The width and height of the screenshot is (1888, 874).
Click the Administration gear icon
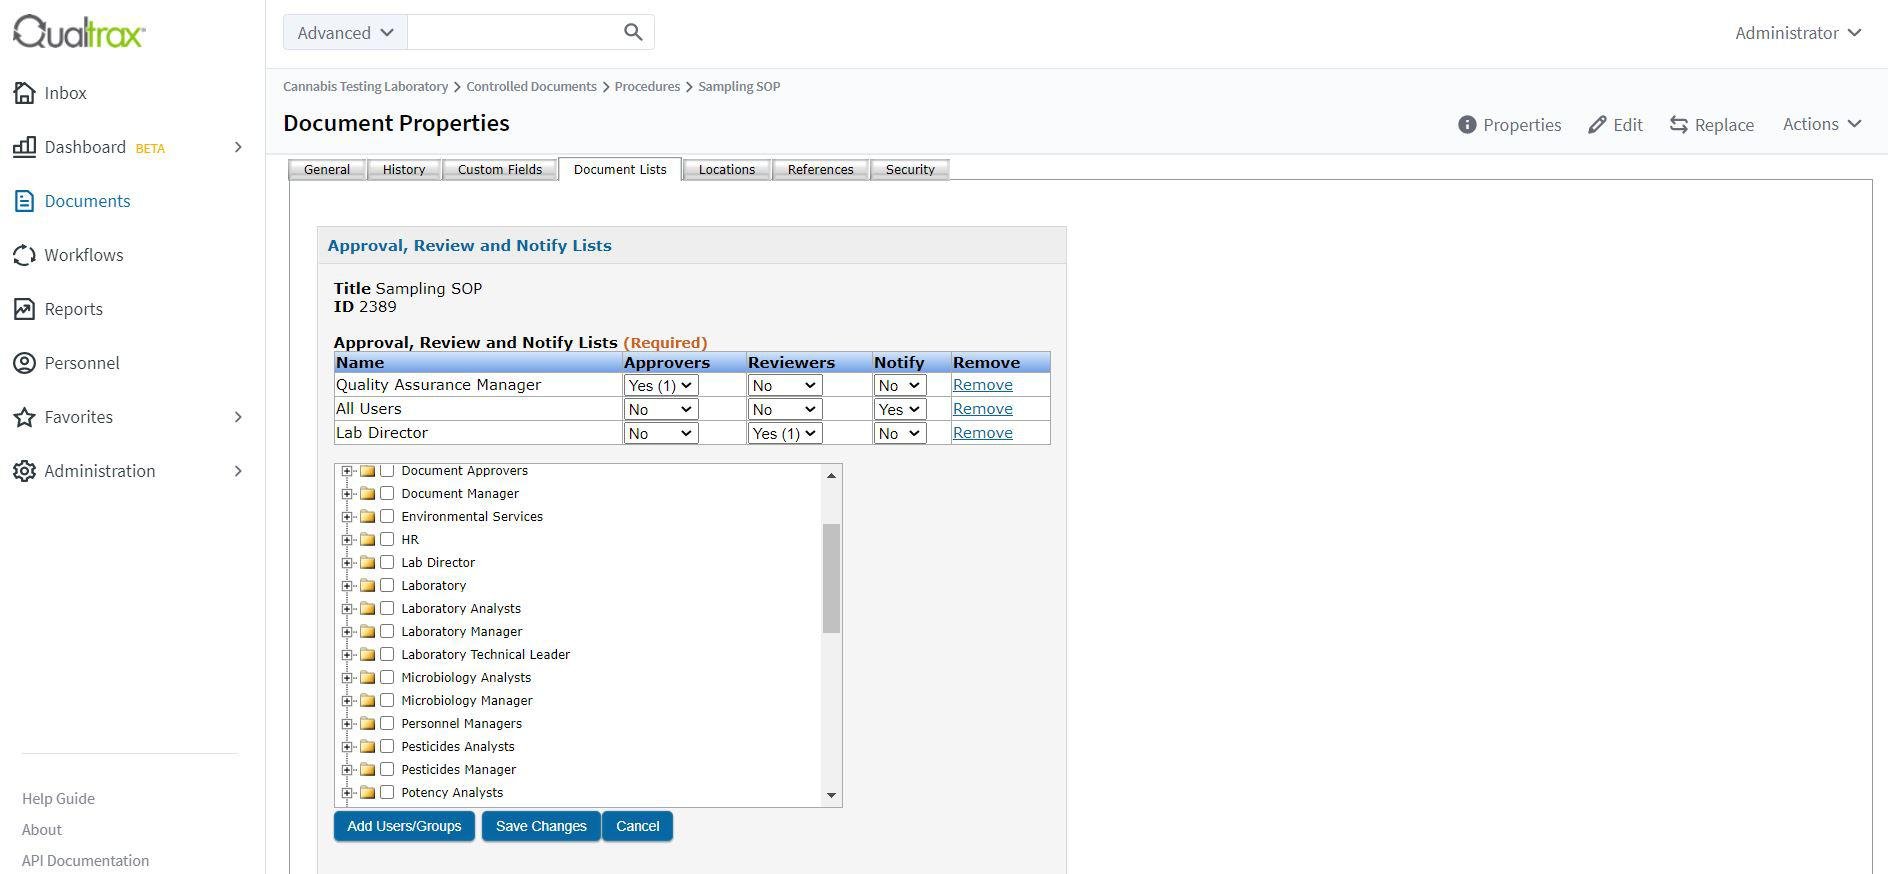(24, 471)
